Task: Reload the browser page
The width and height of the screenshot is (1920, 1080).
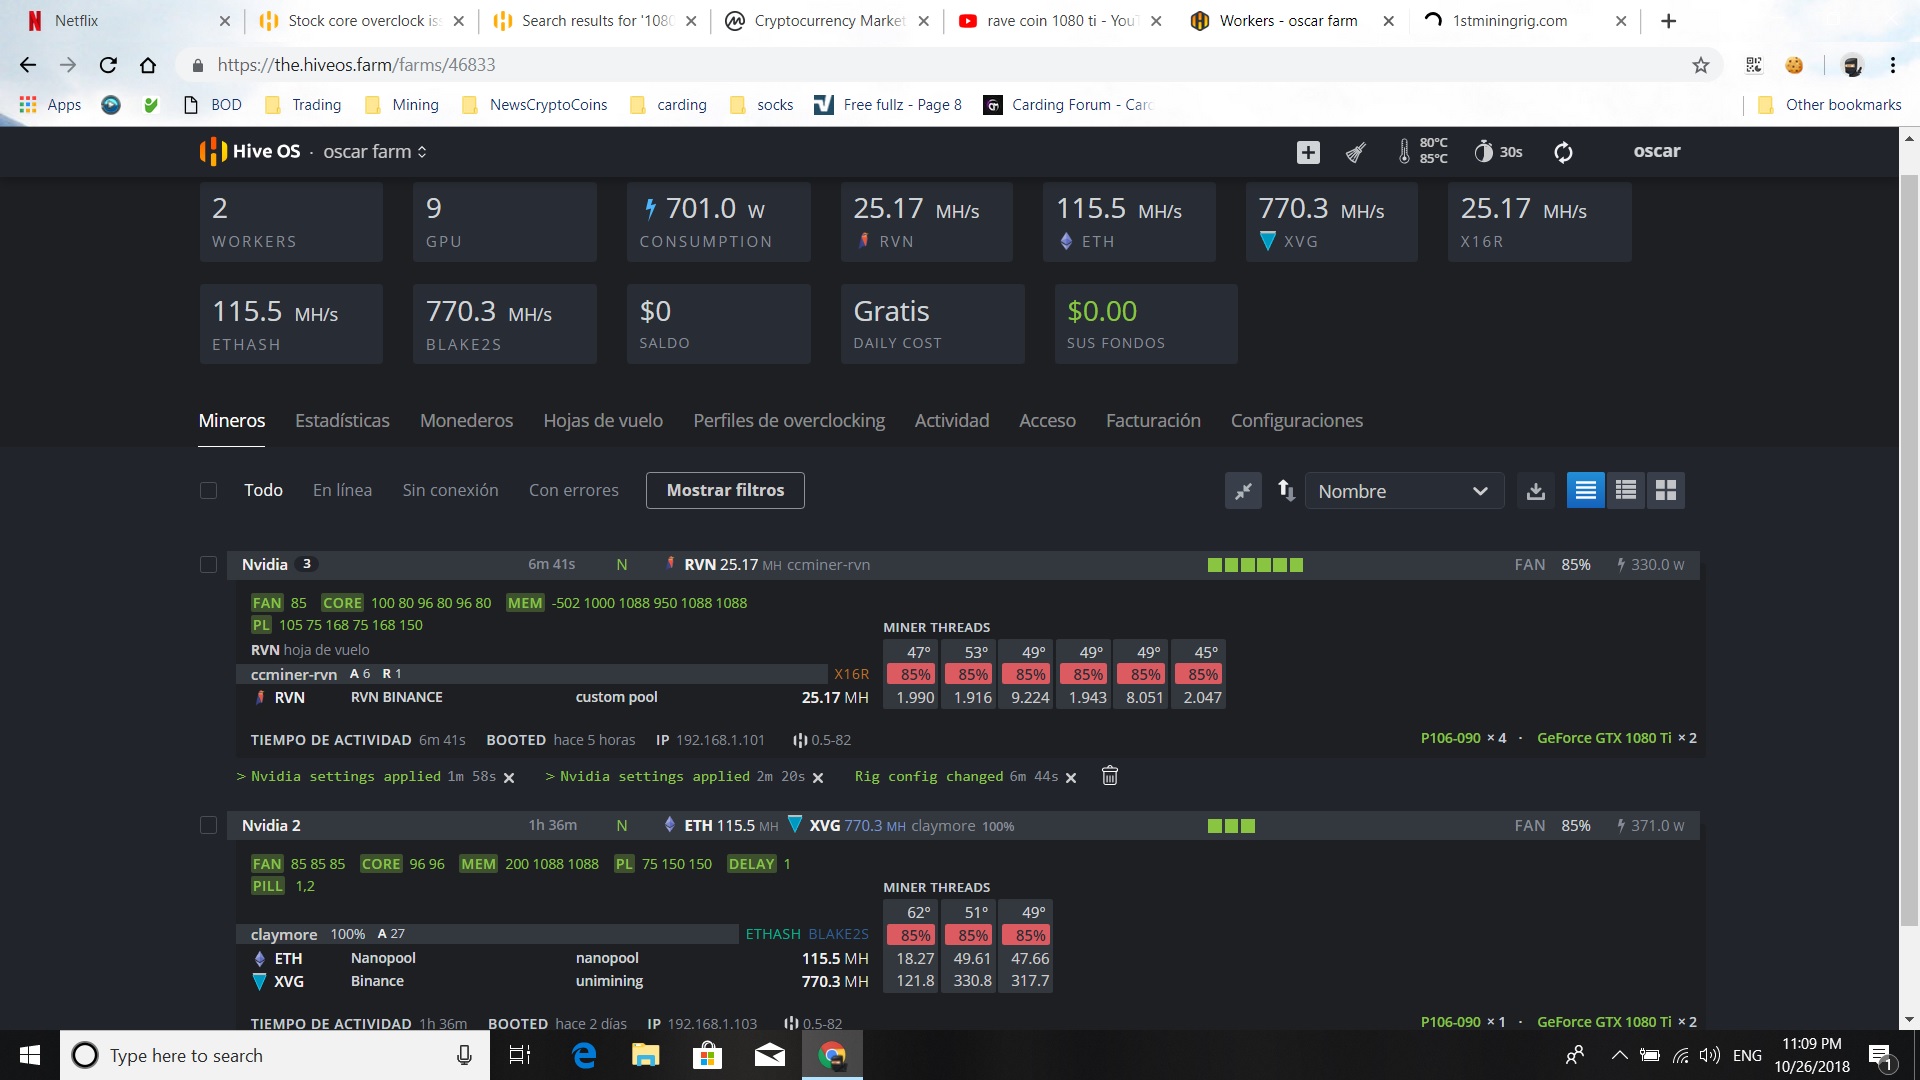Action: coord(108,65)
